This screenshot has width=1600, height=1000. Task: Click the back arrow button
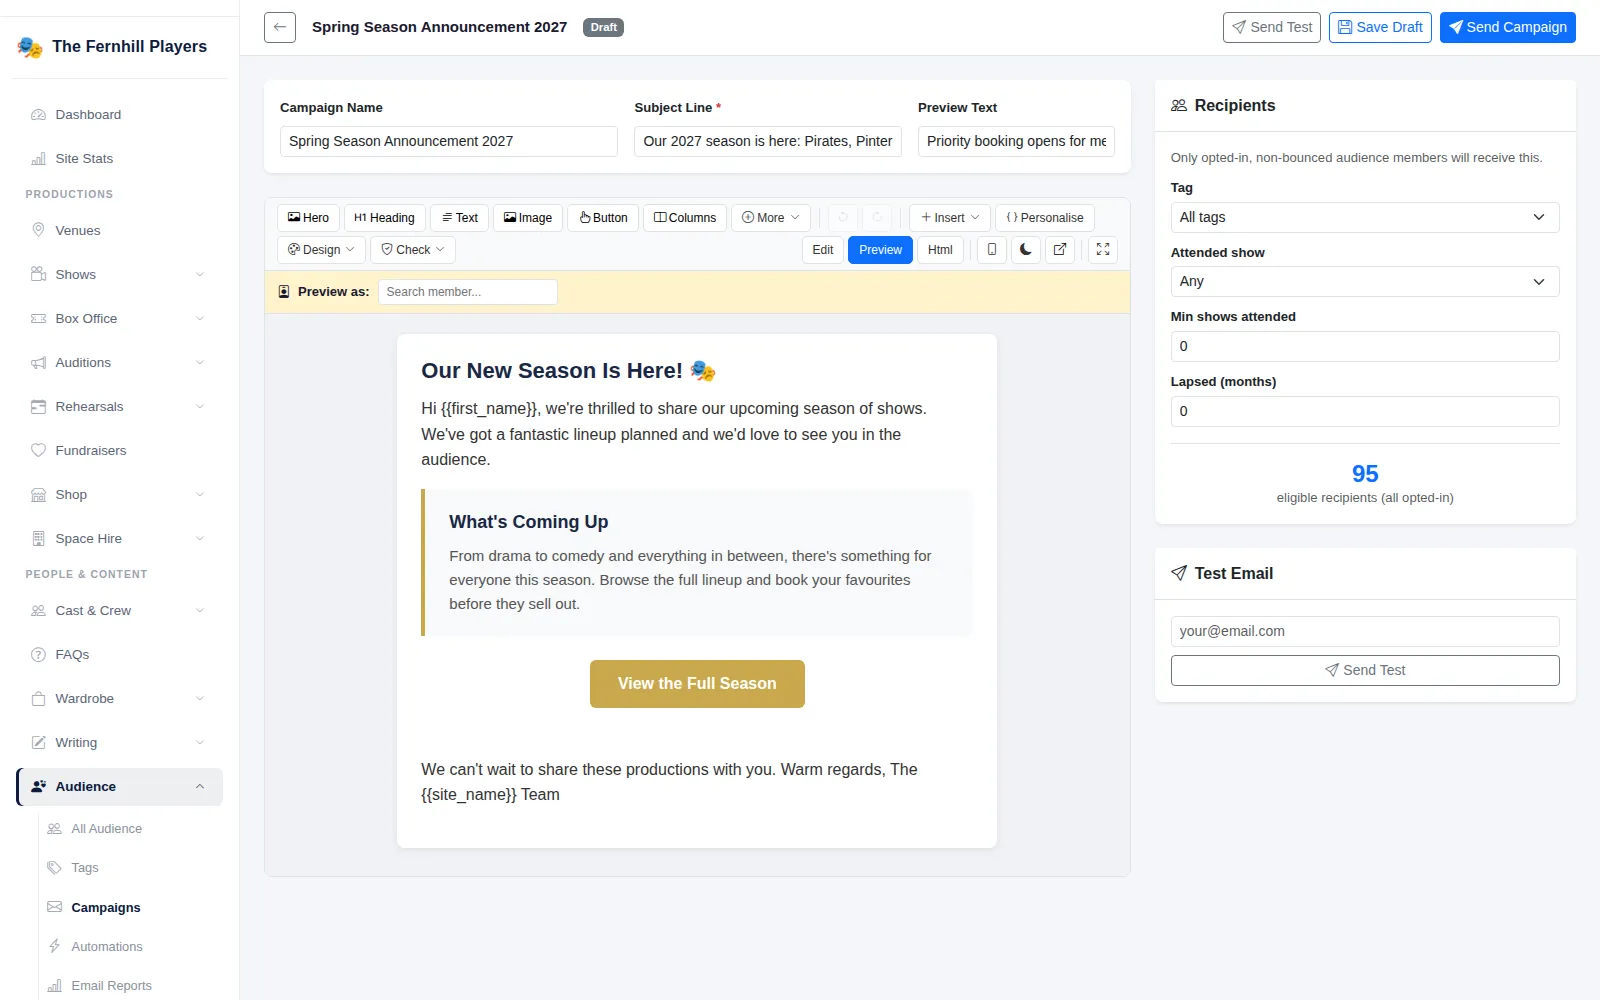tap(280, 27)
